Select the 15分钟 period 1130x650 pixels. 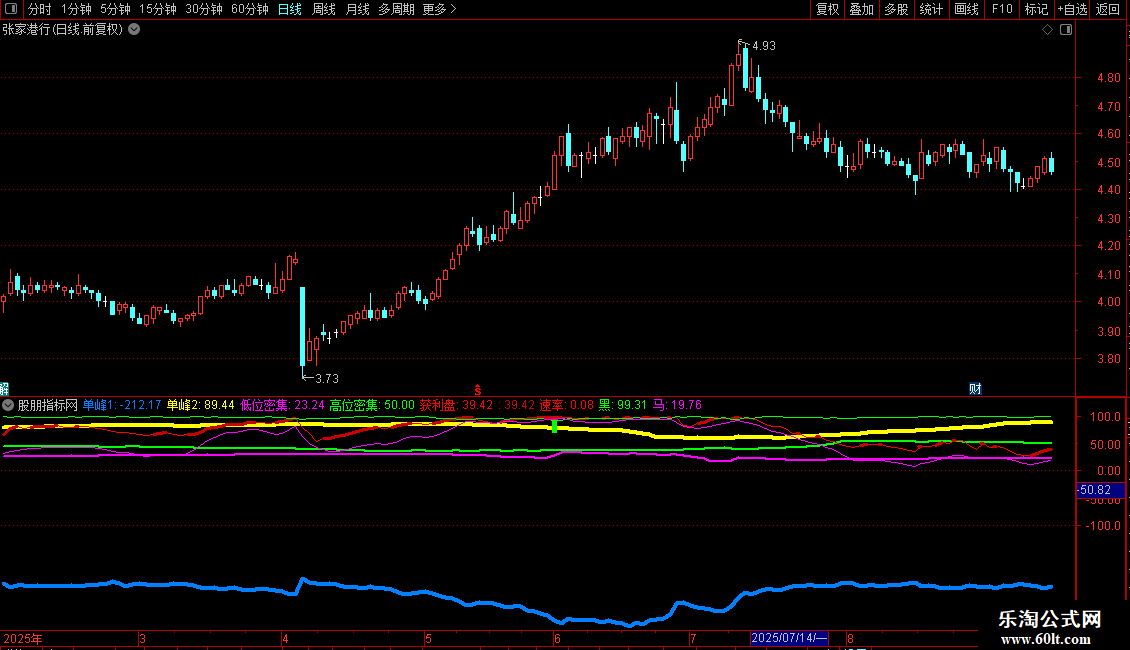coord(158,9)
